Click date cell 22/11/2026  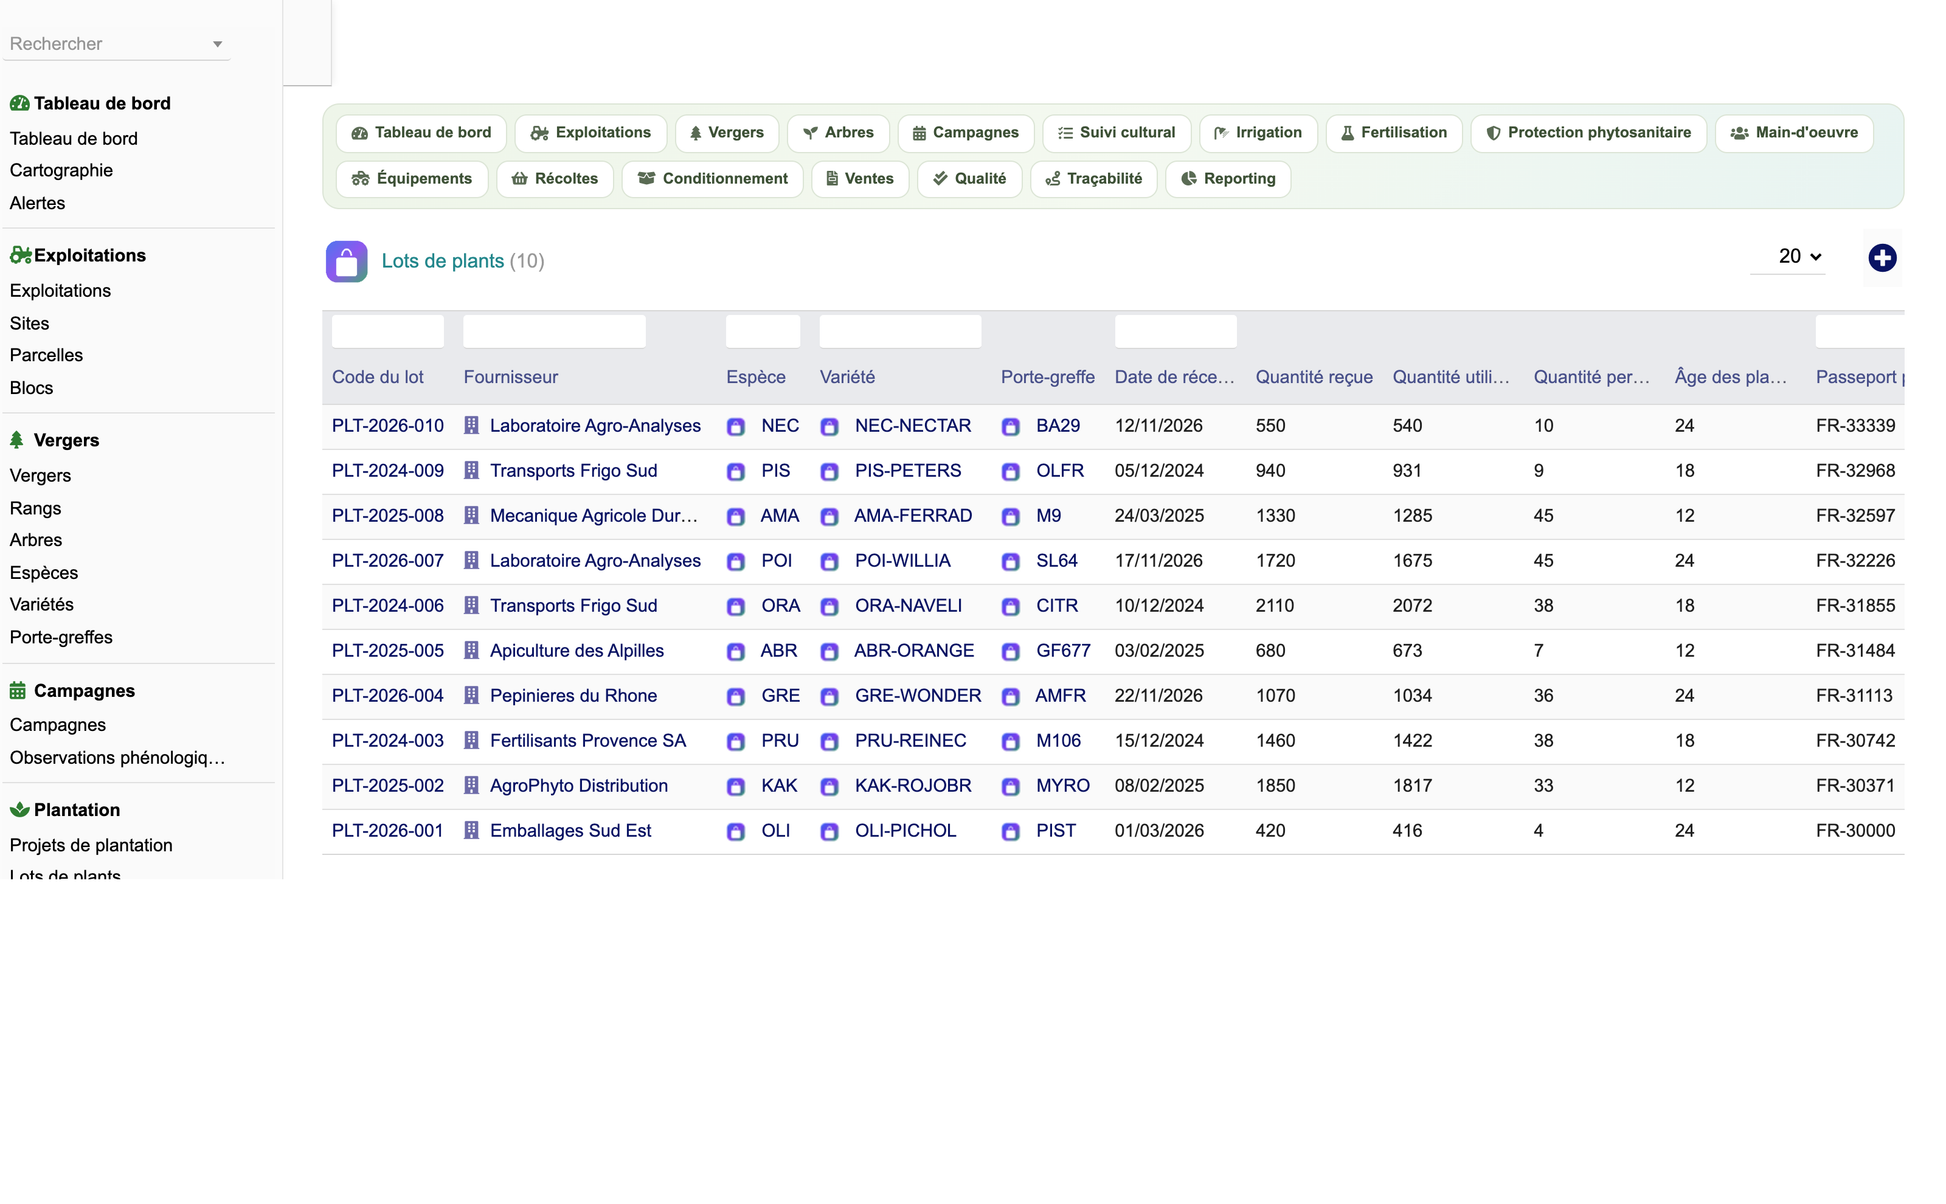pos(1159,696)
